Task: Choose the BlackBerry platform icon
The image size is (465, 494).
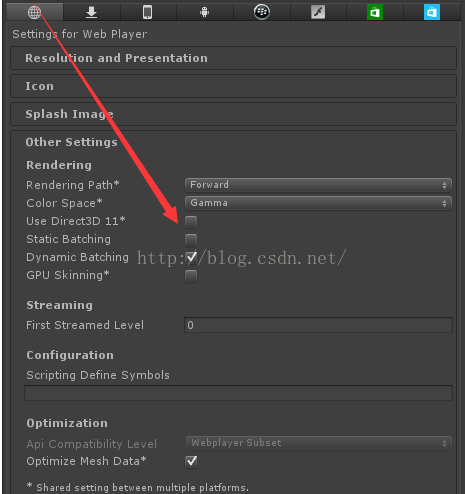Action: coord(262,12)
